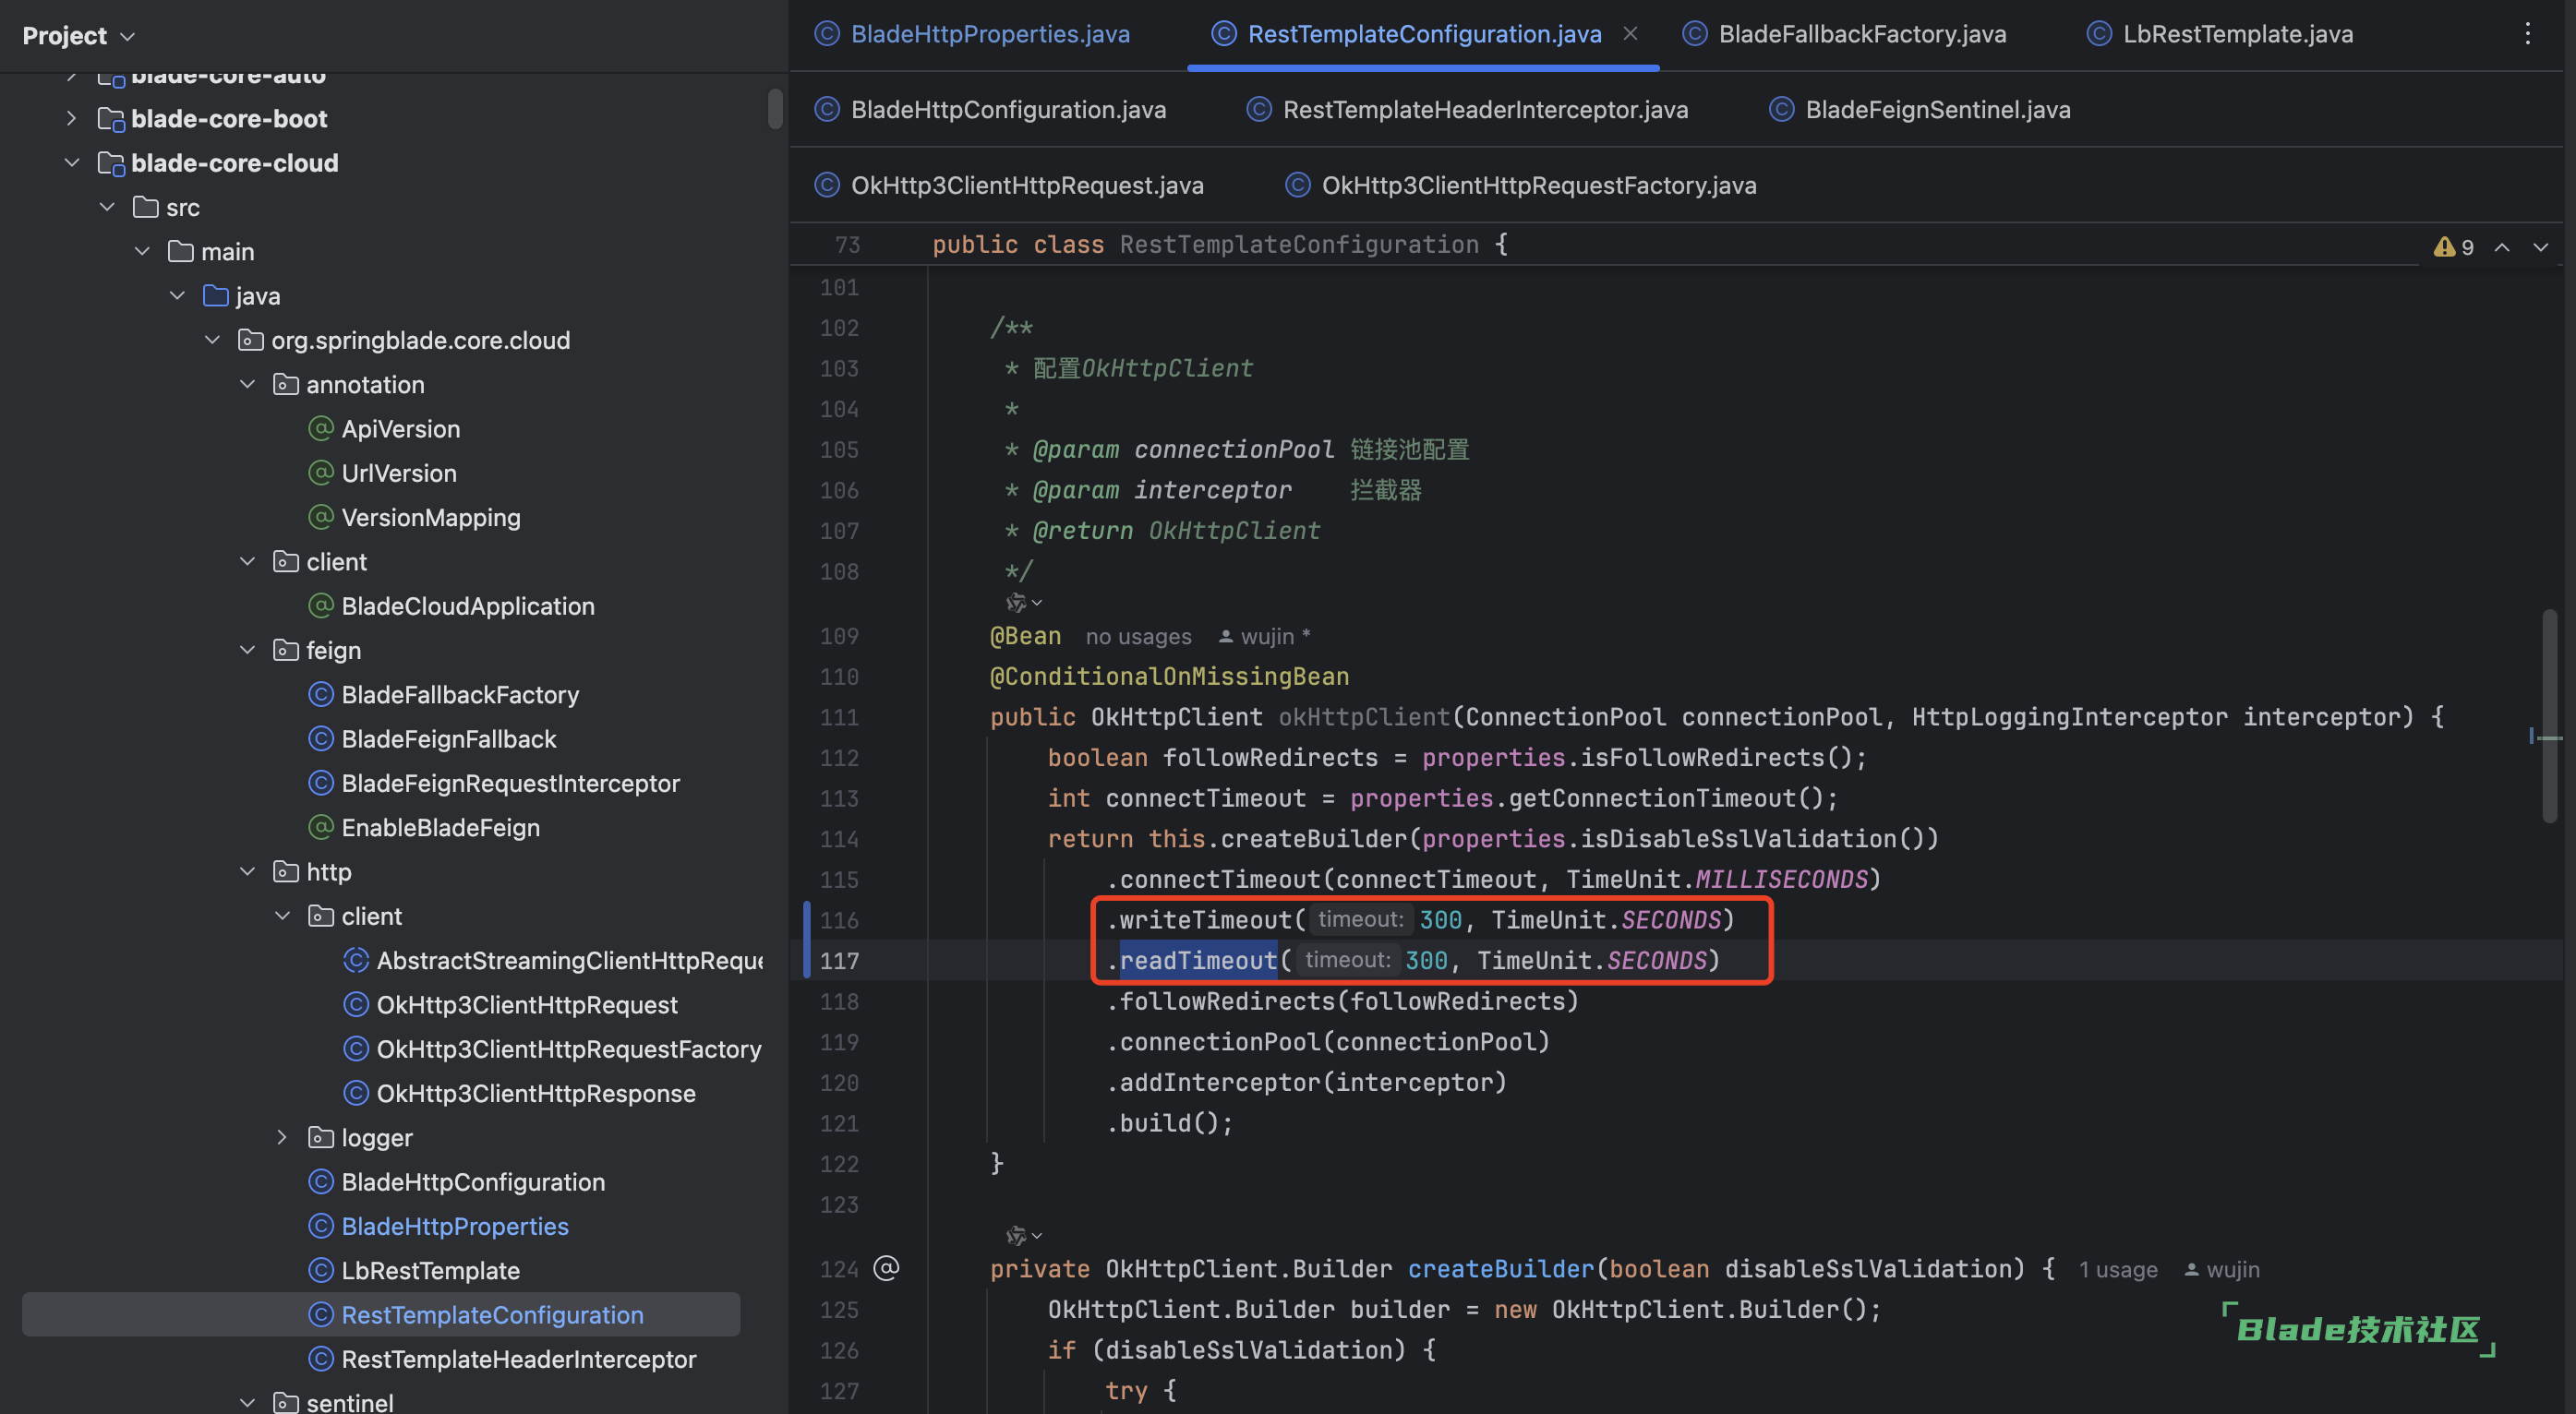Close the RestTemplateConfiguration.java tab
2576x1414 pixels.
coord(1630,34)
